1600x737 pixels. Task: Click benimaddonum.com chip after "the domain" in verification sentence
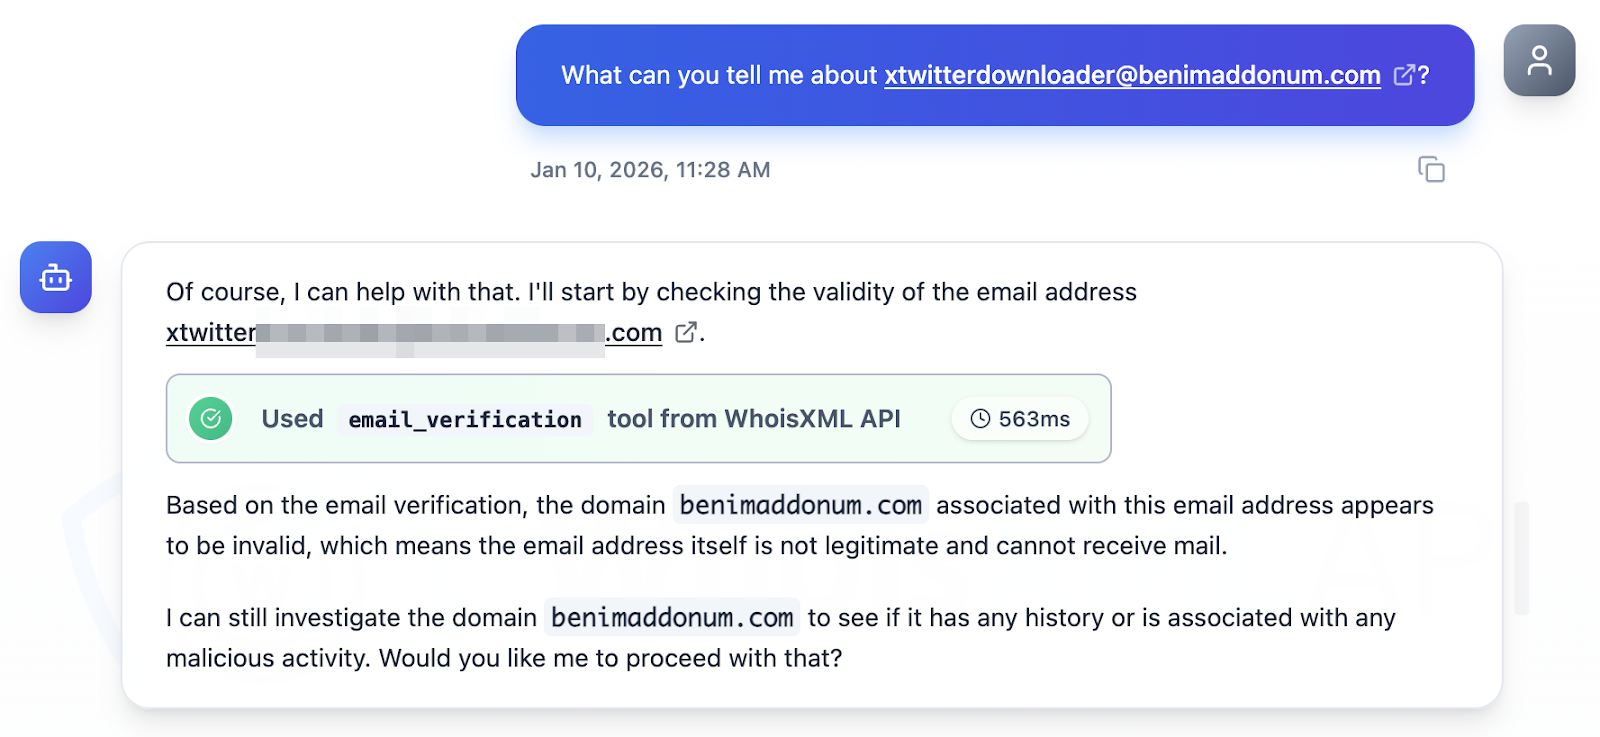pyautogui.click(x=800, y=505)
